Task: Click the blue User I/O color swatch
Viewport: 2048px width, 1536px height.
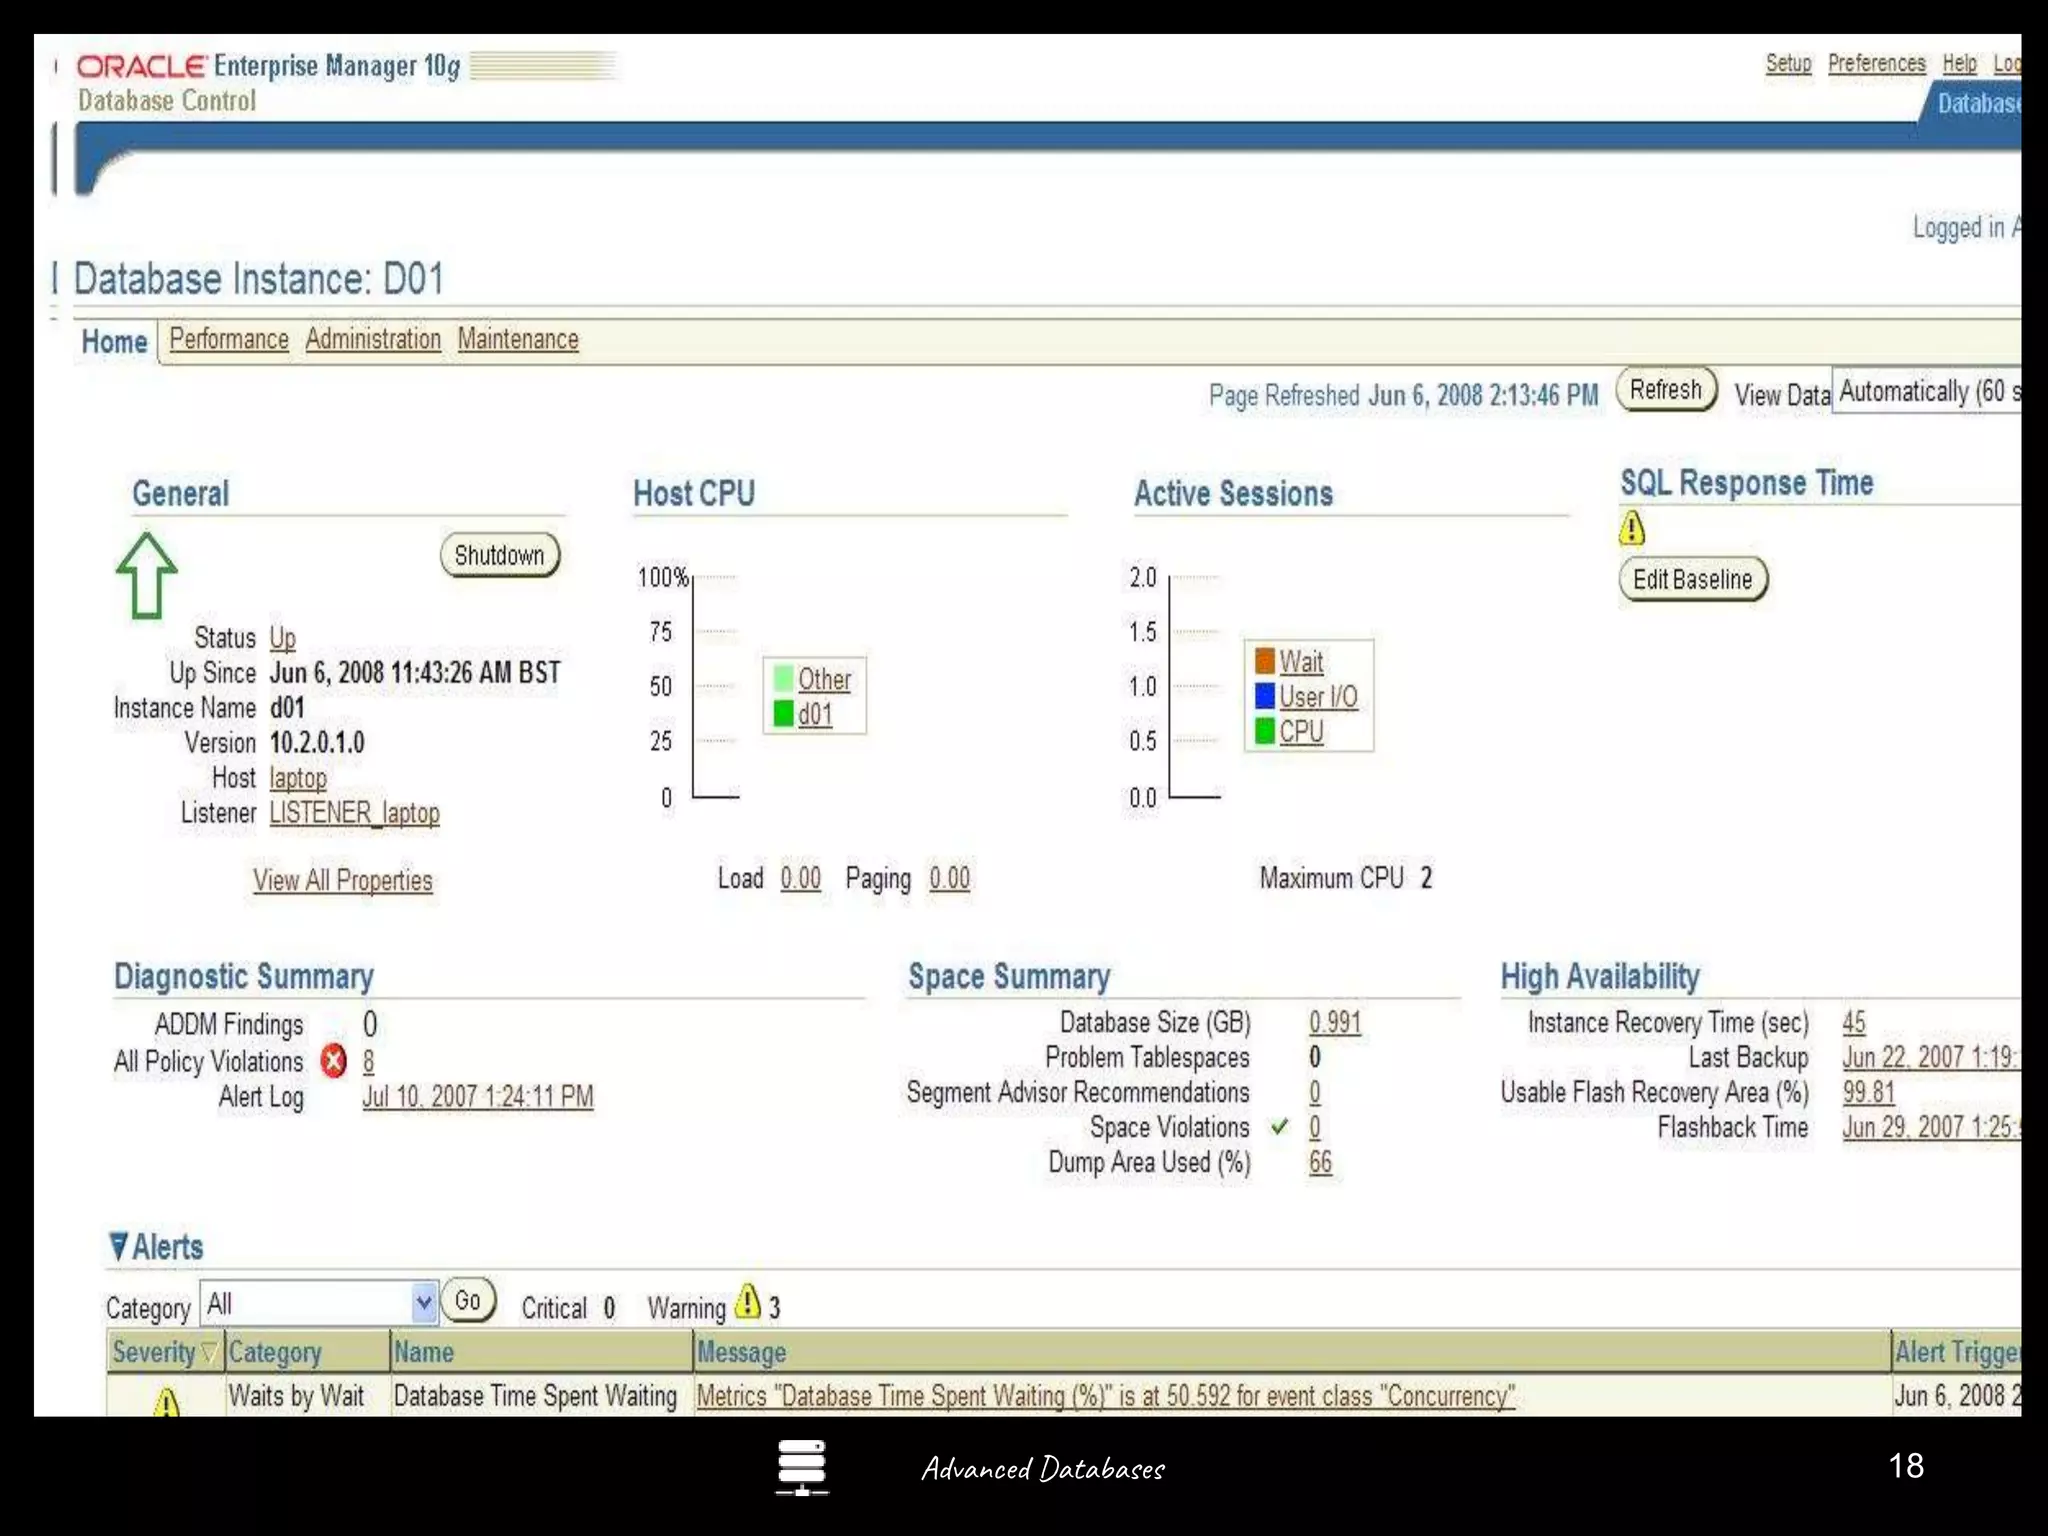Action: 1265,695
